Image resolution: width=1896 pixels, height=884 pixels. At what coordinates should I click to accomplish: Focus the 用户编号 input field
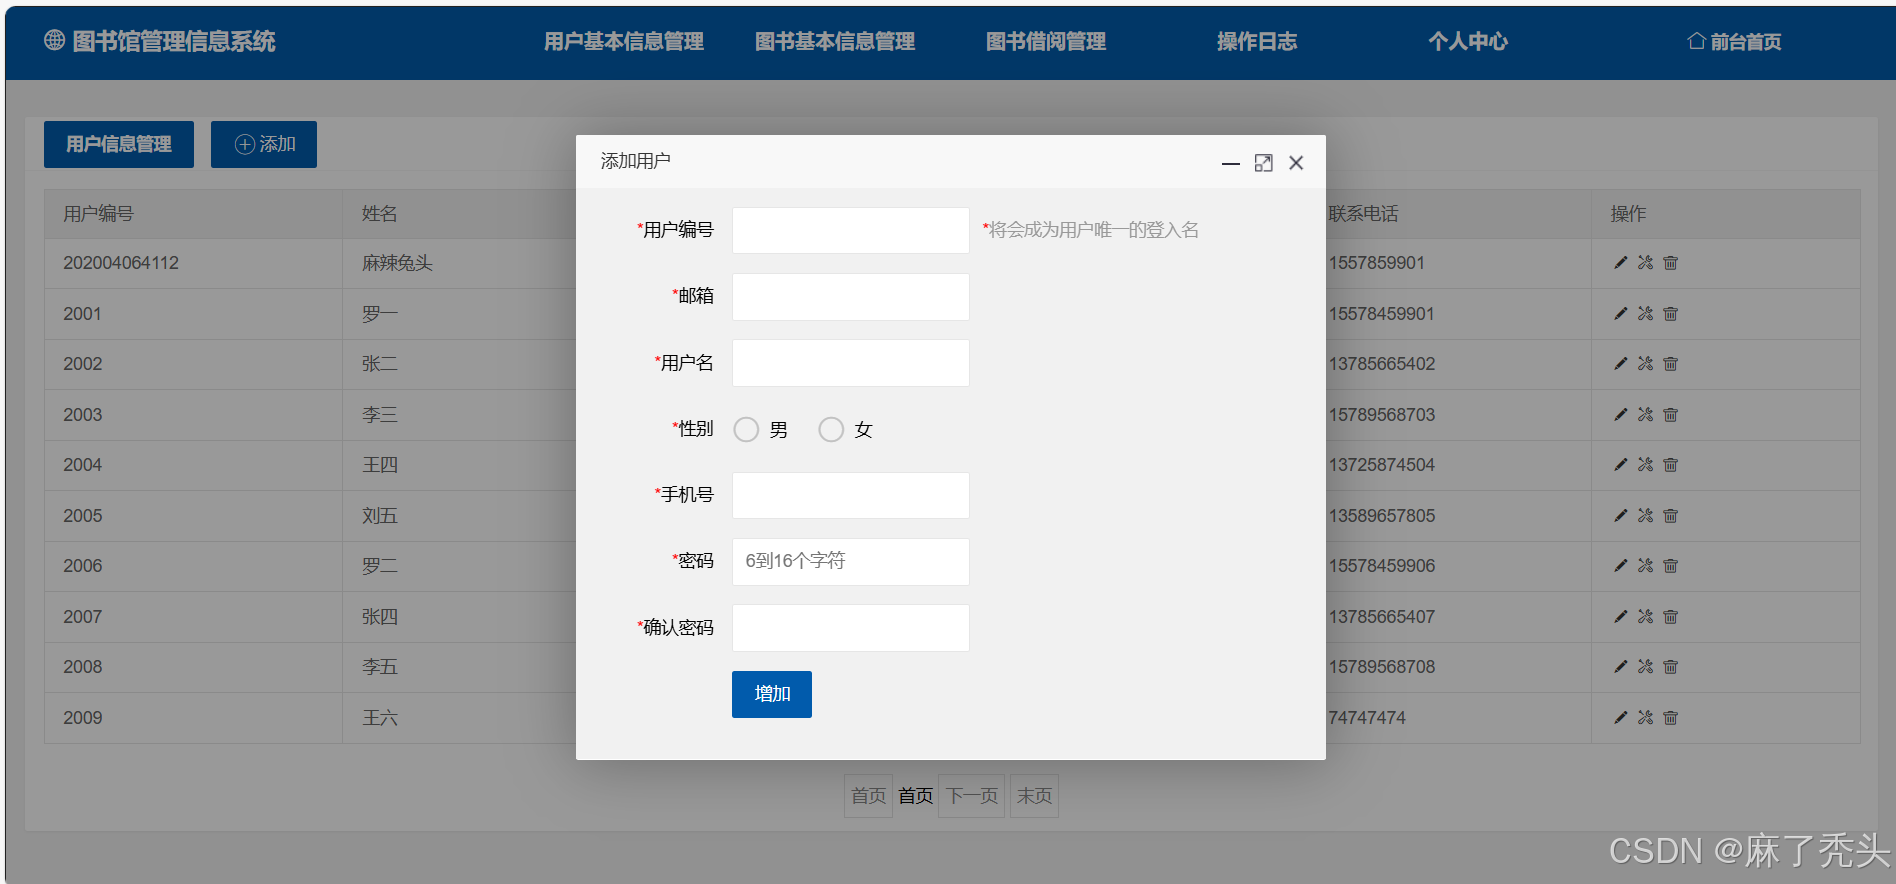pyautogui.click(x=851, y=230)
